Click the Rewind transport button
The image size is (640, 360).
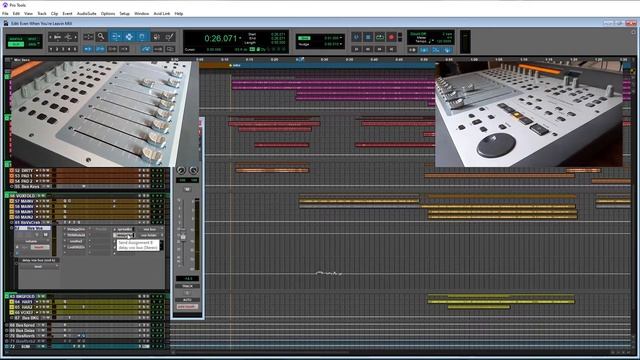coord(368,49)
